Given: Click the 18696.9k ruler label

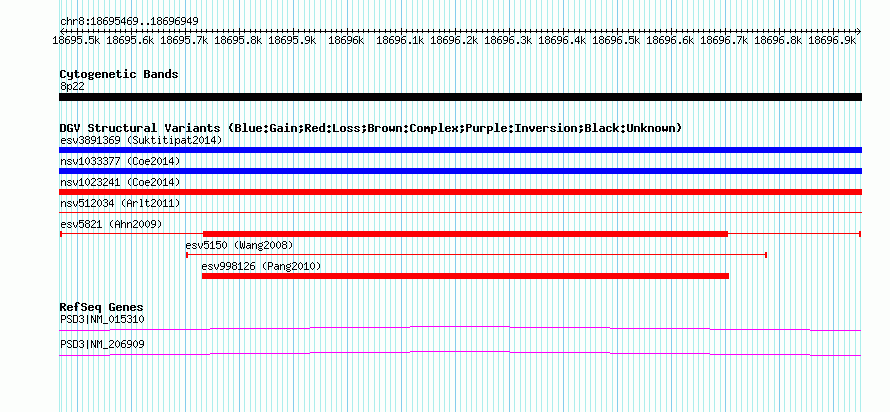Looking at the screenshot, I should 832,41.
